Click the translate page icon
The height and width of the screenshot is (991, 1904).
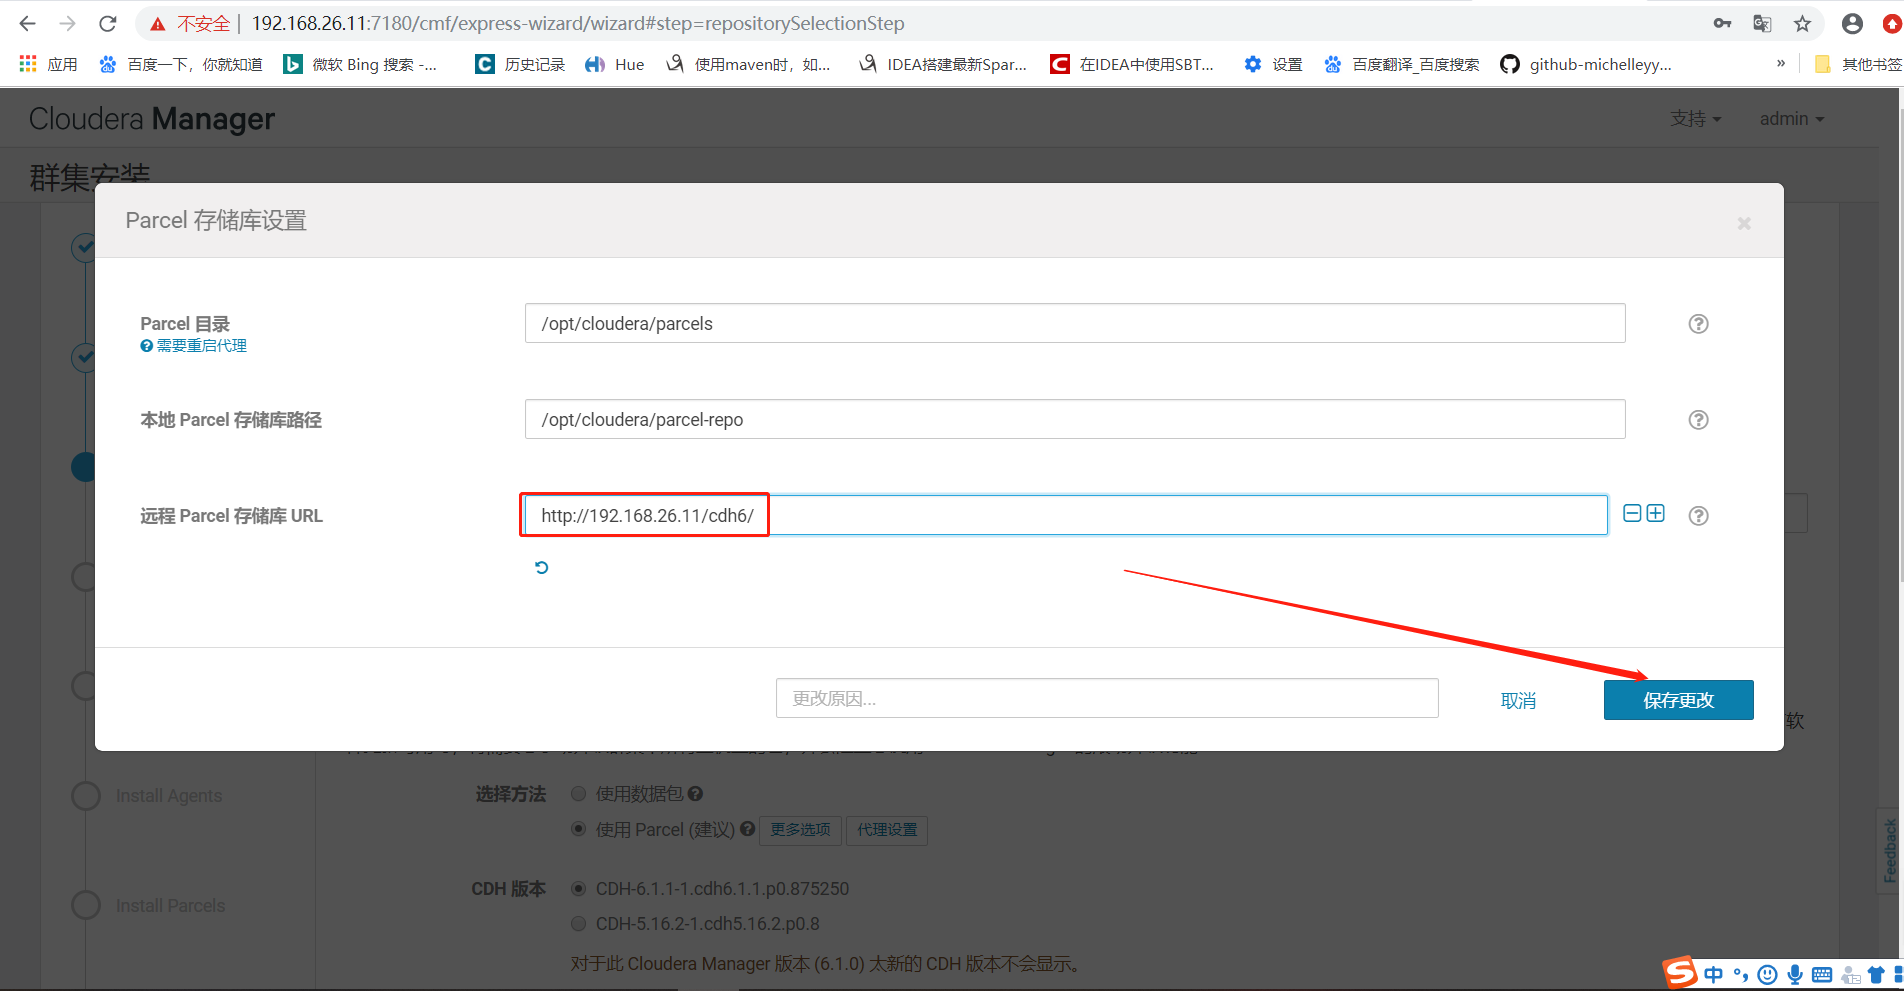click(1762, 23)
